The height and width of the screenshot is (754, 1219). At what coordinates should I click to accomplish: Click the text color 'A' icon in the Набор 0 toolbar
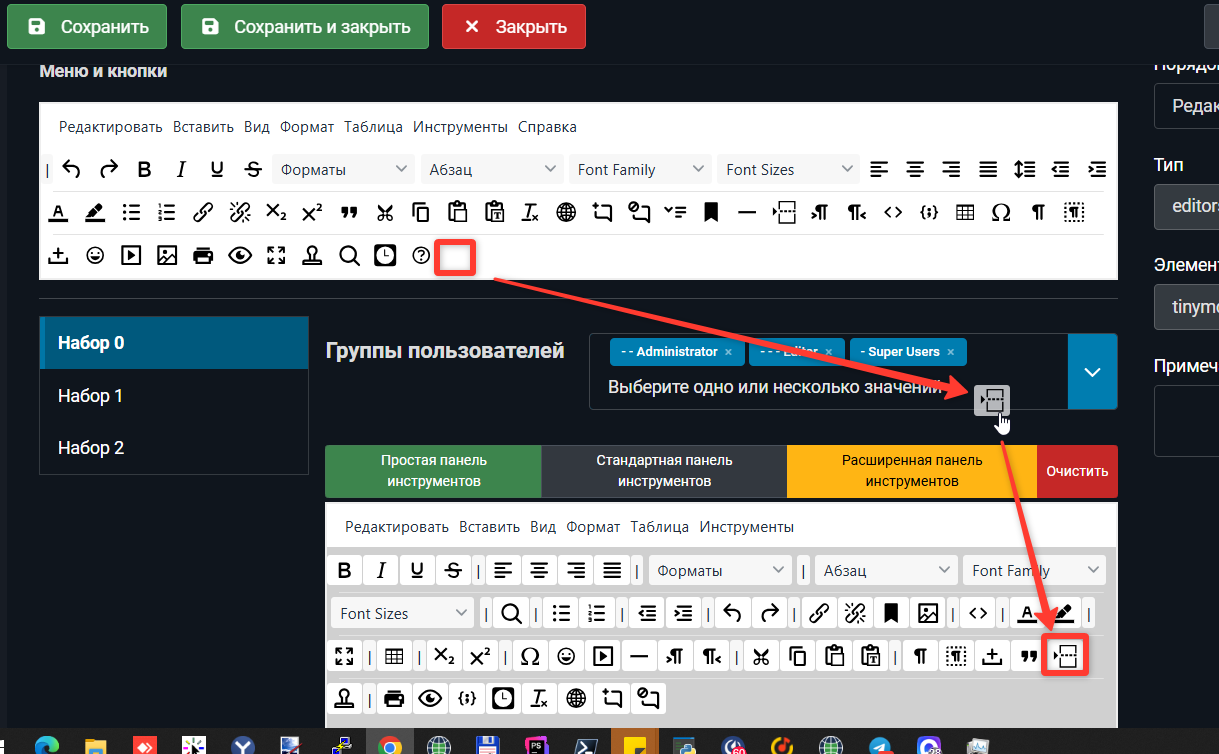(1028, 613)
